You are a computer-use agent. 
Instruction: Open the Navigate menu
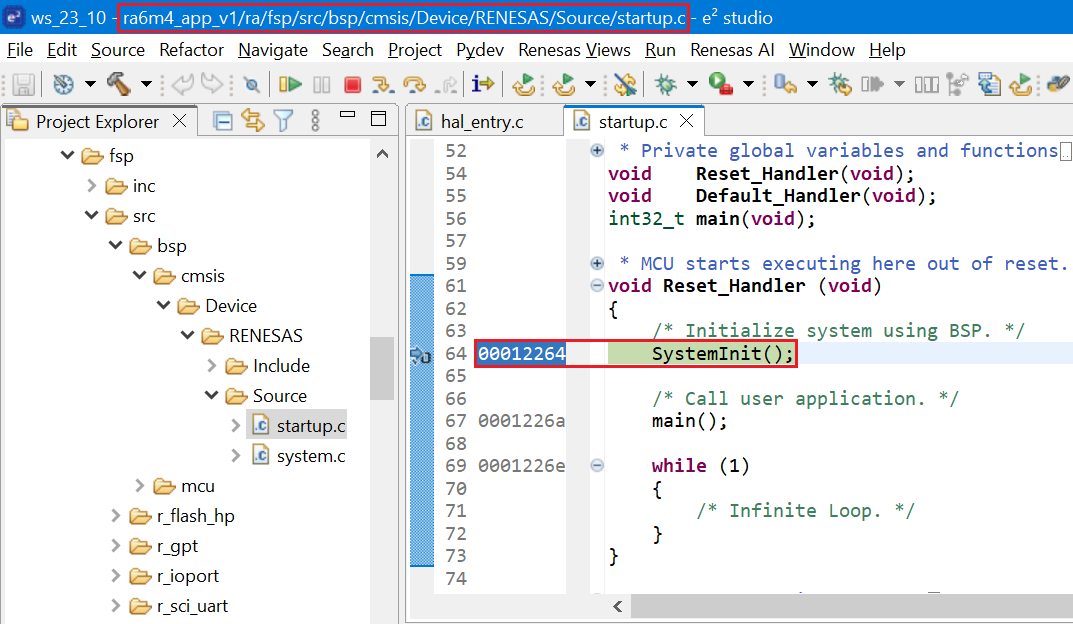273,50
